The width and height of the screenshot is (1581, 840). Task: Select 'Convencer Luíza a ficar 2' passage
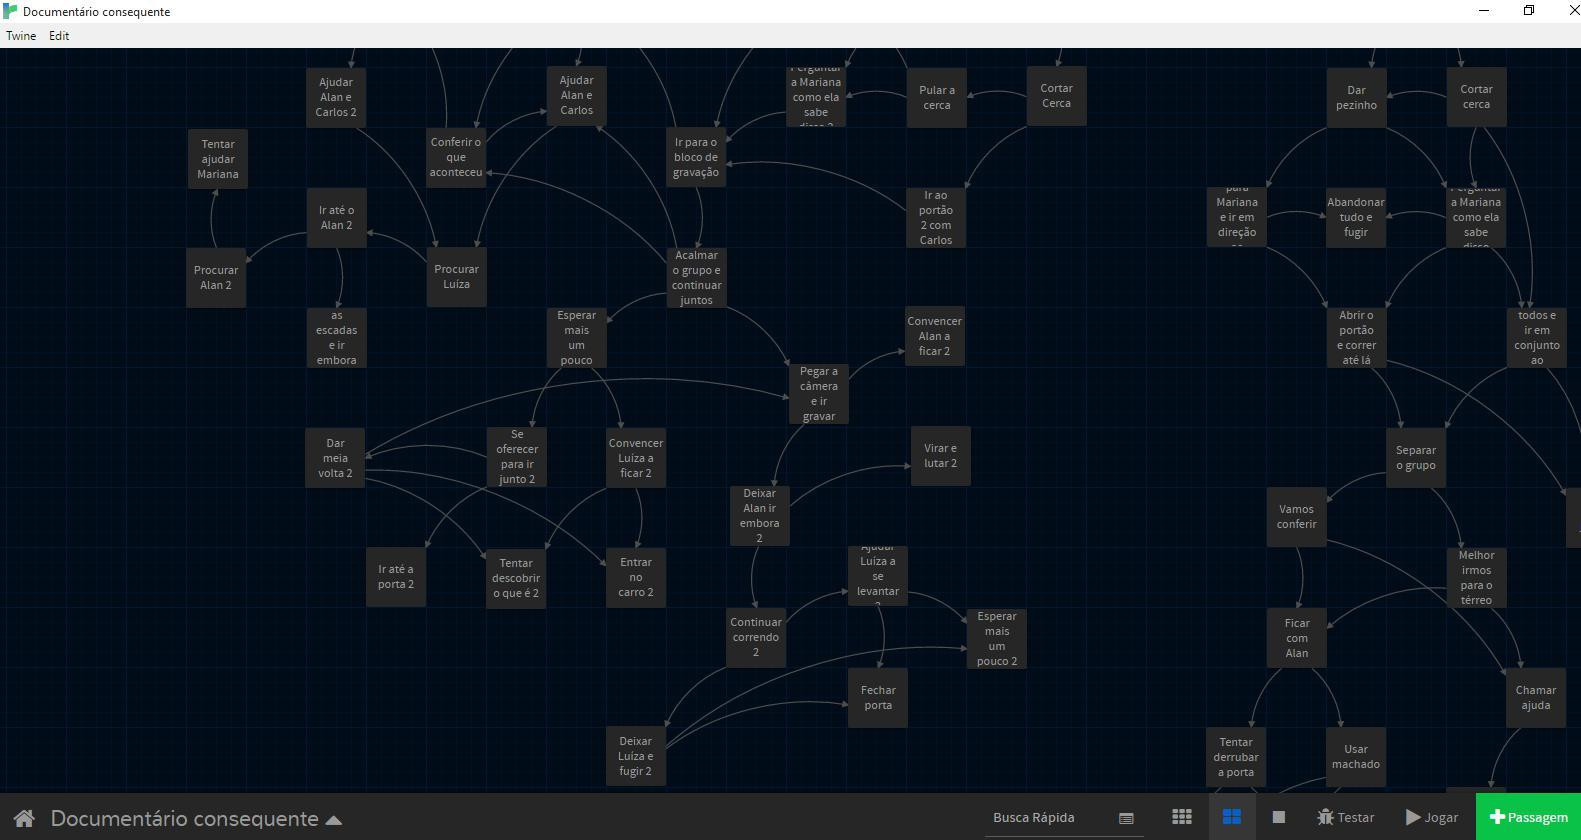point(636,458)
